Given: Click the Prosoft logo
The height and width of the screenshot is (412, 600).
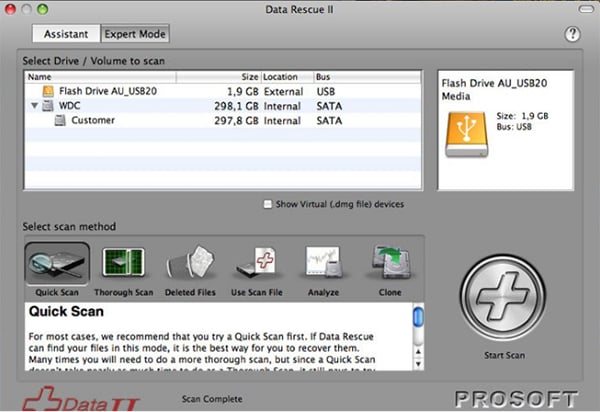Looking at the screenshot, I should pyautogui.click(x=516, y=399).
